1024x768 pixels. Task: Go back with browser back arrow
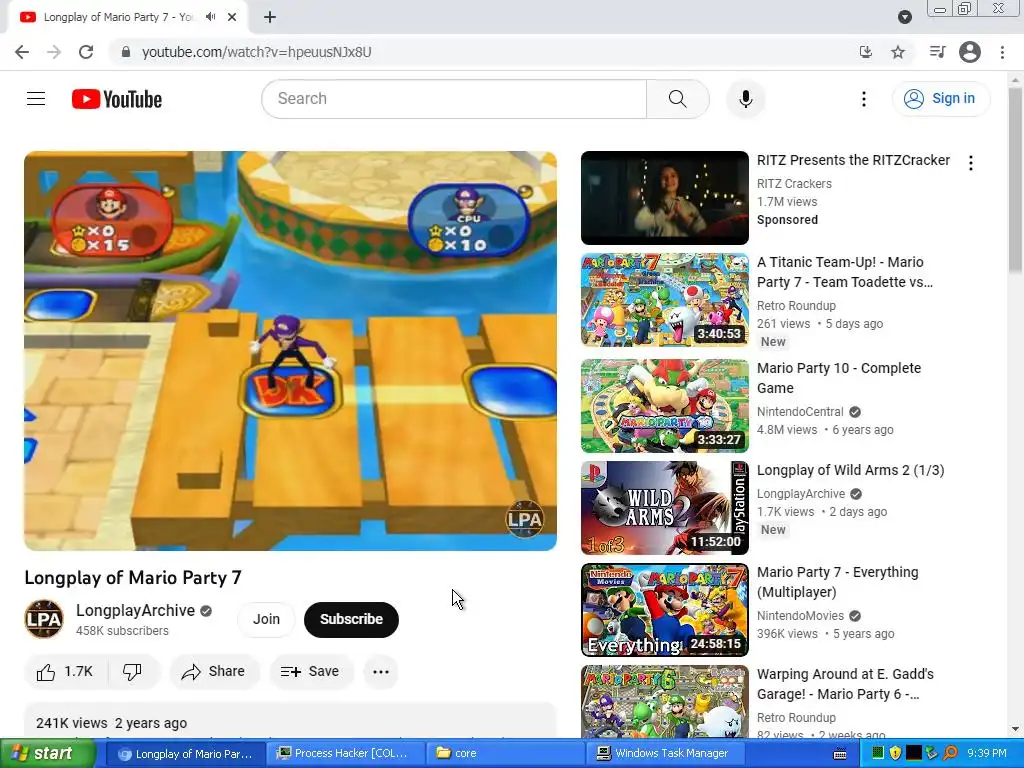[x=22, y=52]
